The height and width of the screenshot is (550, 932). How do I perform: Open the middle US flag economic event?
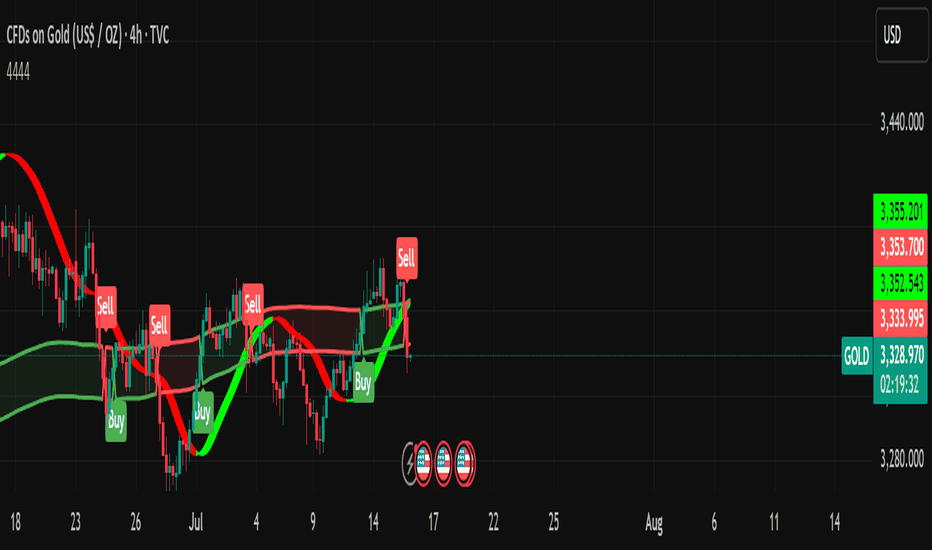[443, 463]
